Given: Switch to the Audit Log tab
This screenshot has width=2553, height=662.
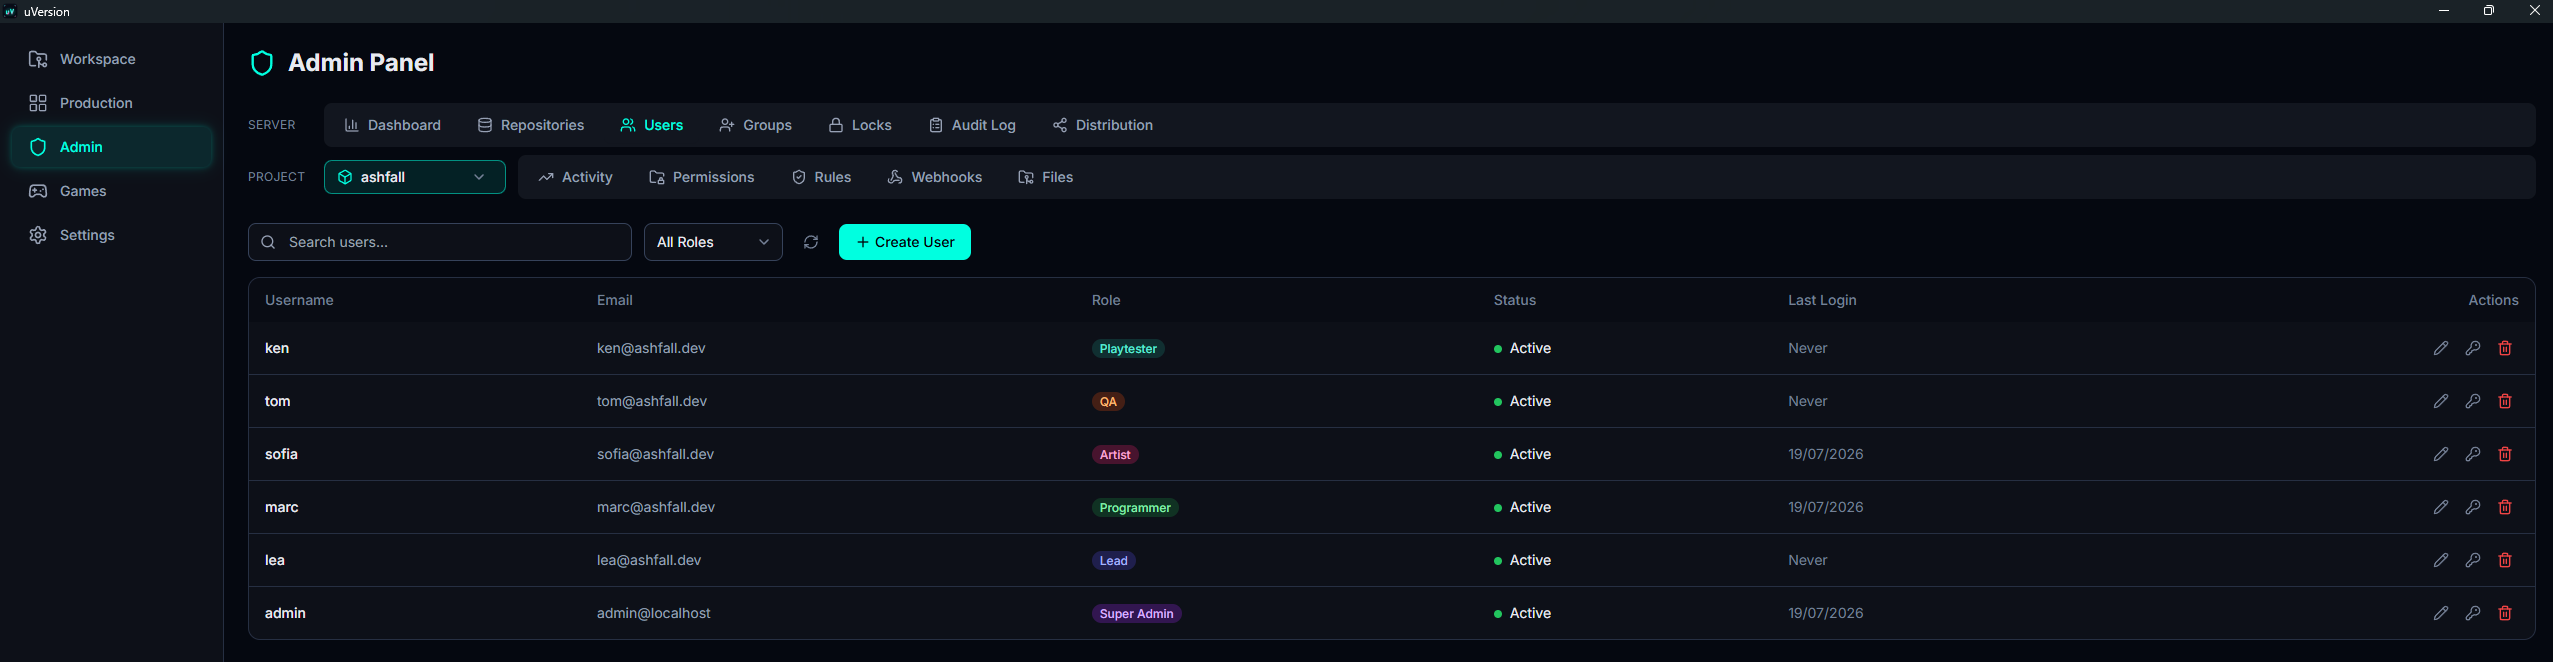Looking at the screenshot, I should pyautogui.click(x=972, y=125).
